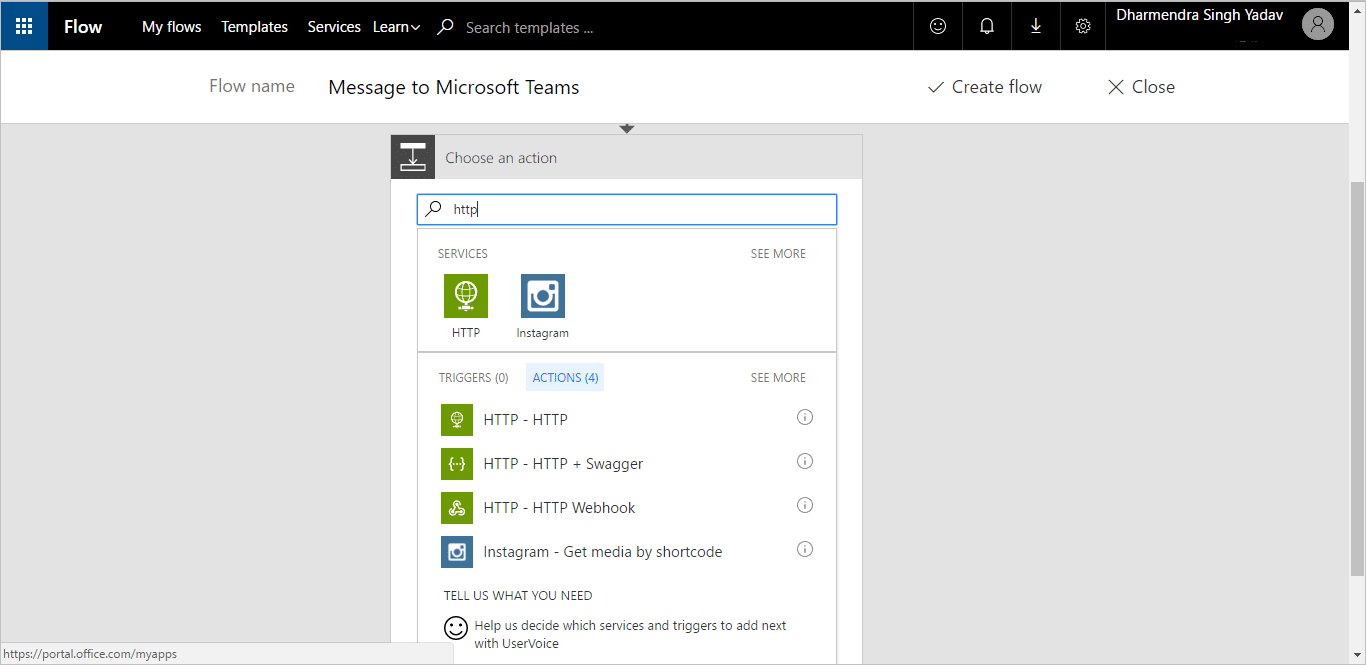The height and width of the screenshot is (665, 1366).
Task: Open the Services page
Action: 334,27
